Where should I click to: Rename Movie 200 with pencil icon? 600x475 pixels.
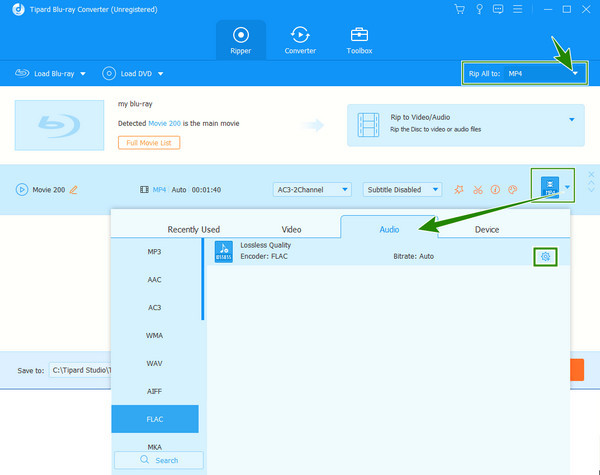73,189
